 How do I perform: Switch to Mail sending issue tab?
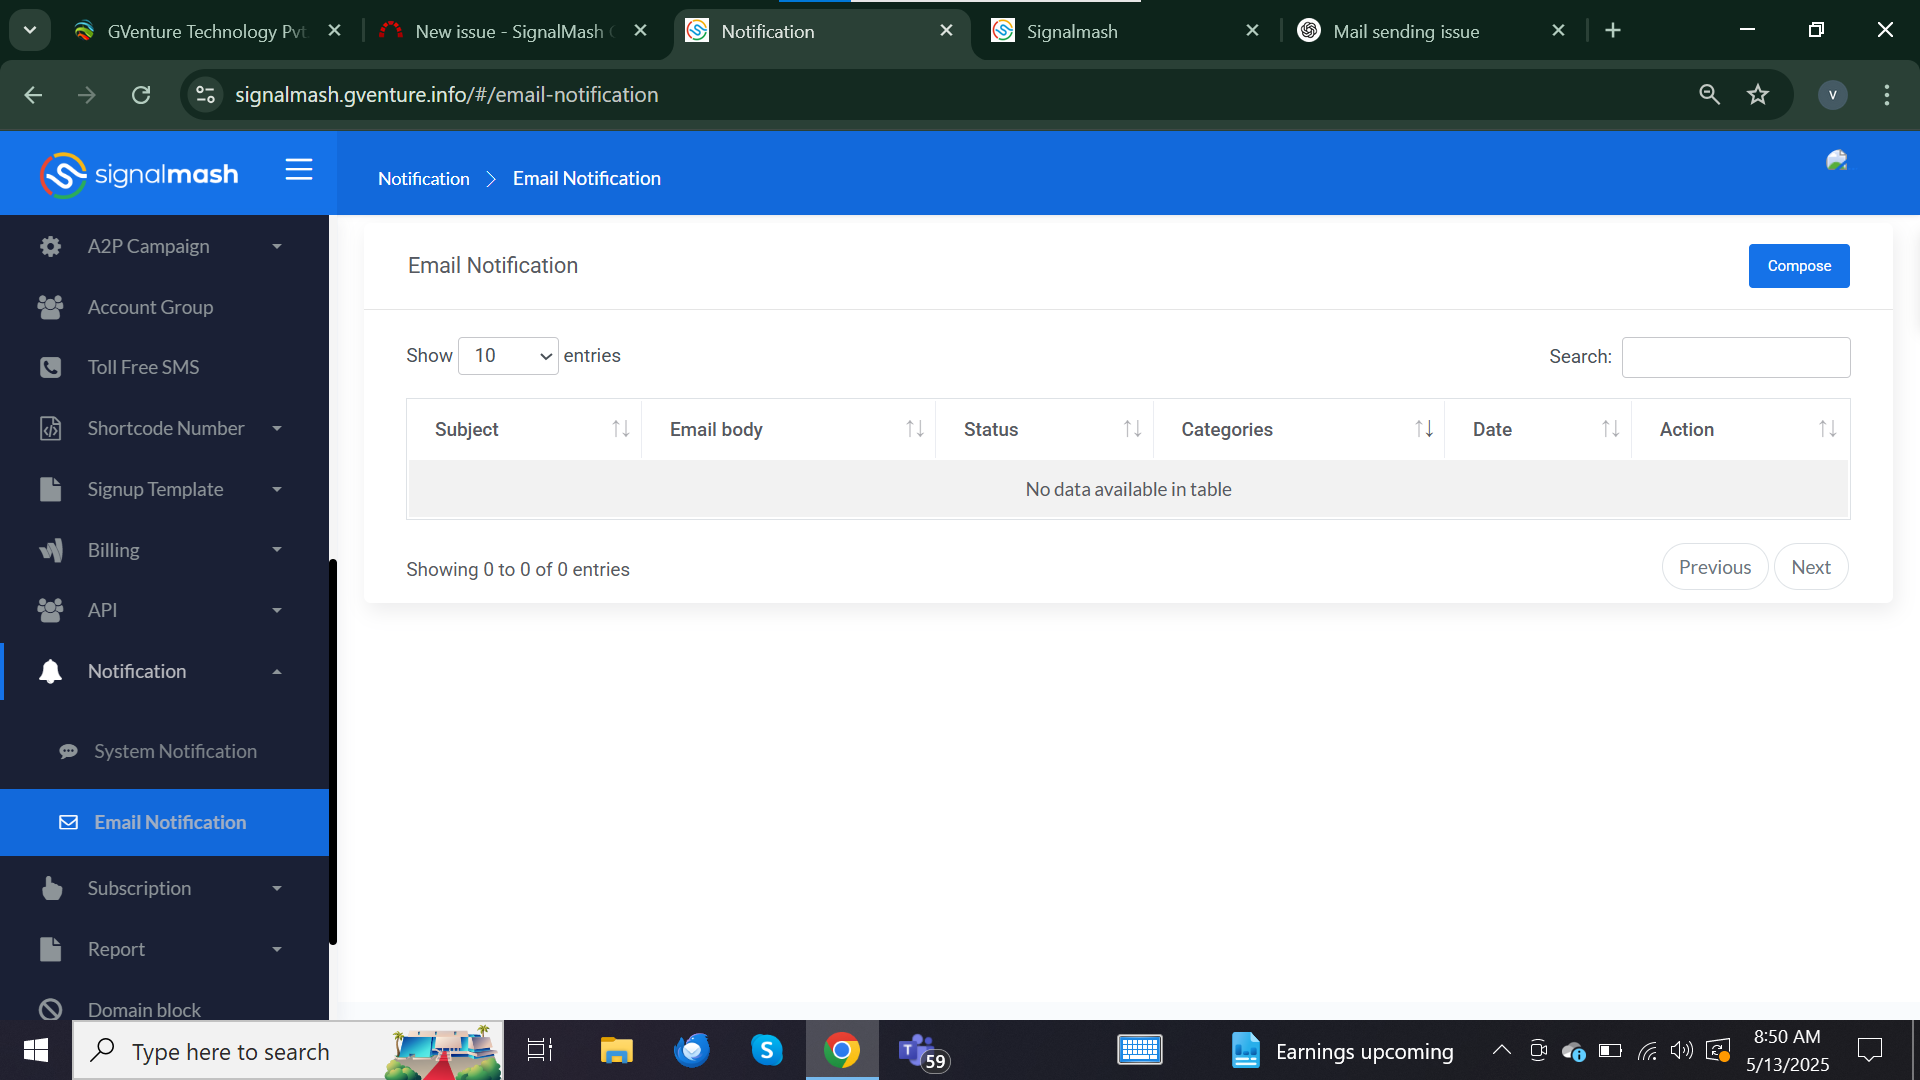1406,31
